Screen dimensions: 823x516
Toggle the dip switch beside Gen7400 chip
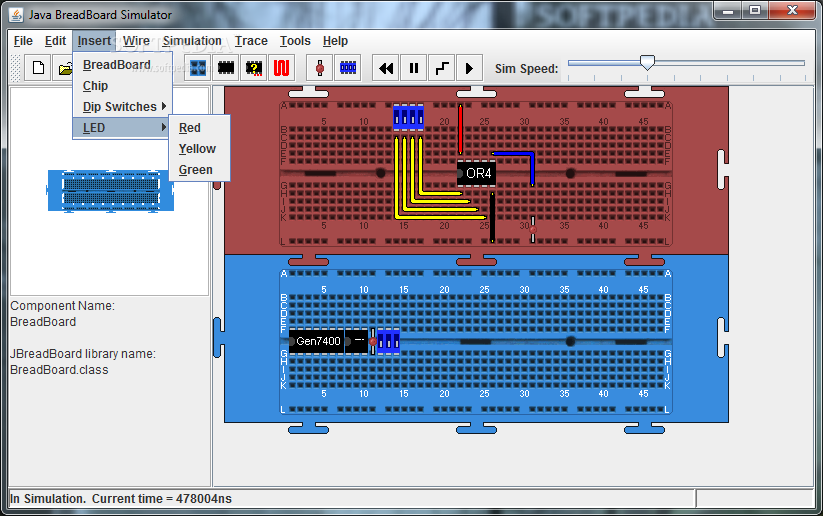388,341
